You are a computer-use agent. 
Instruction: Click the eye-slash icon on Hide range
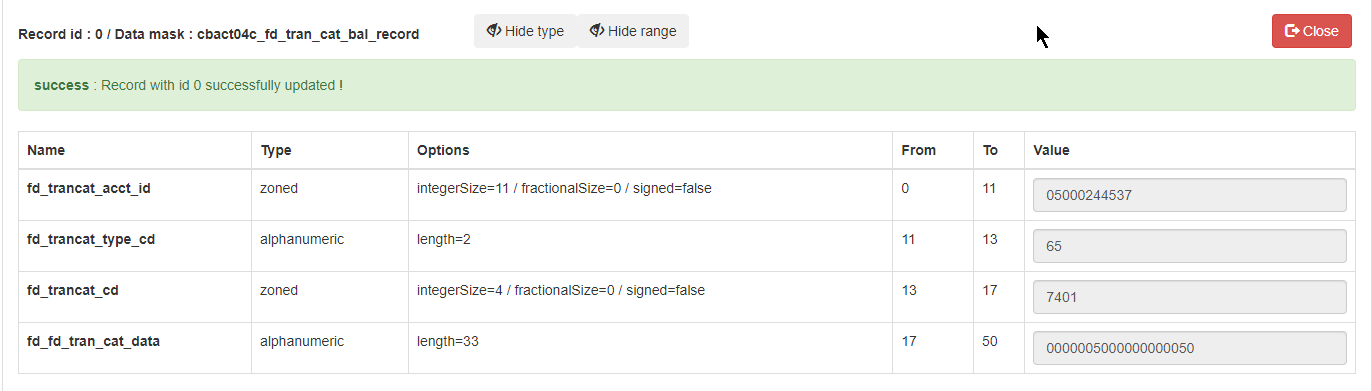click(597, 31)
